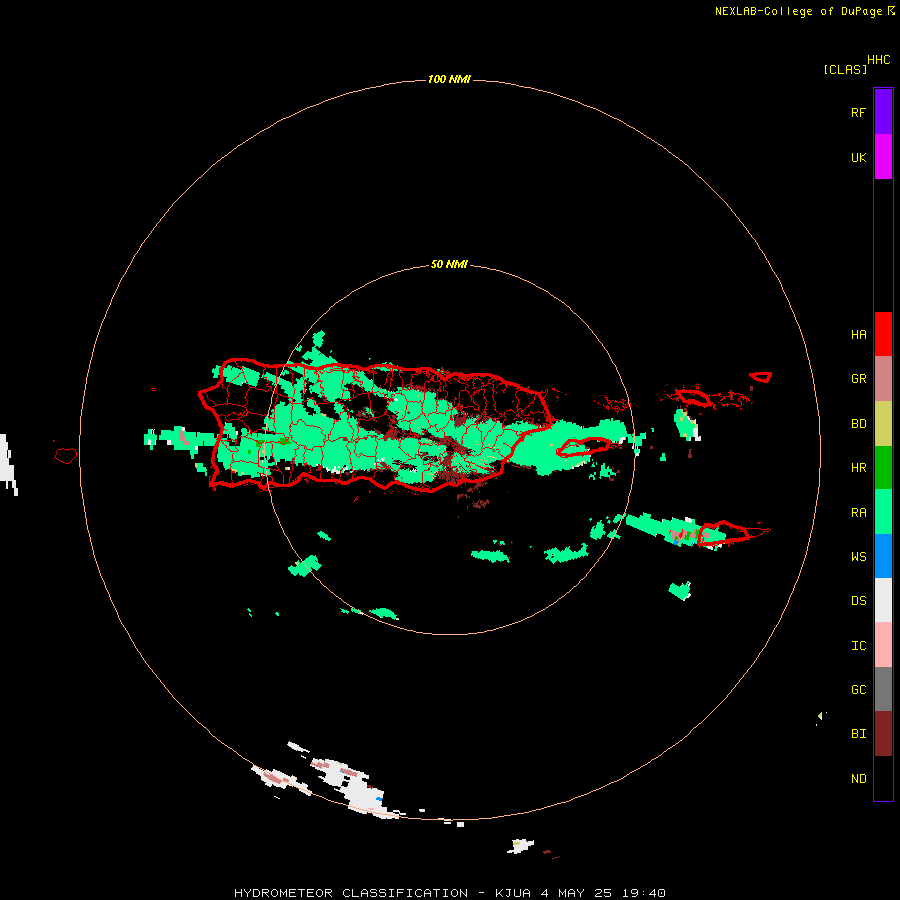Viewport: 900px width, 900px height.
Task: Click the RF legend label
Action: tap(858, 112)
